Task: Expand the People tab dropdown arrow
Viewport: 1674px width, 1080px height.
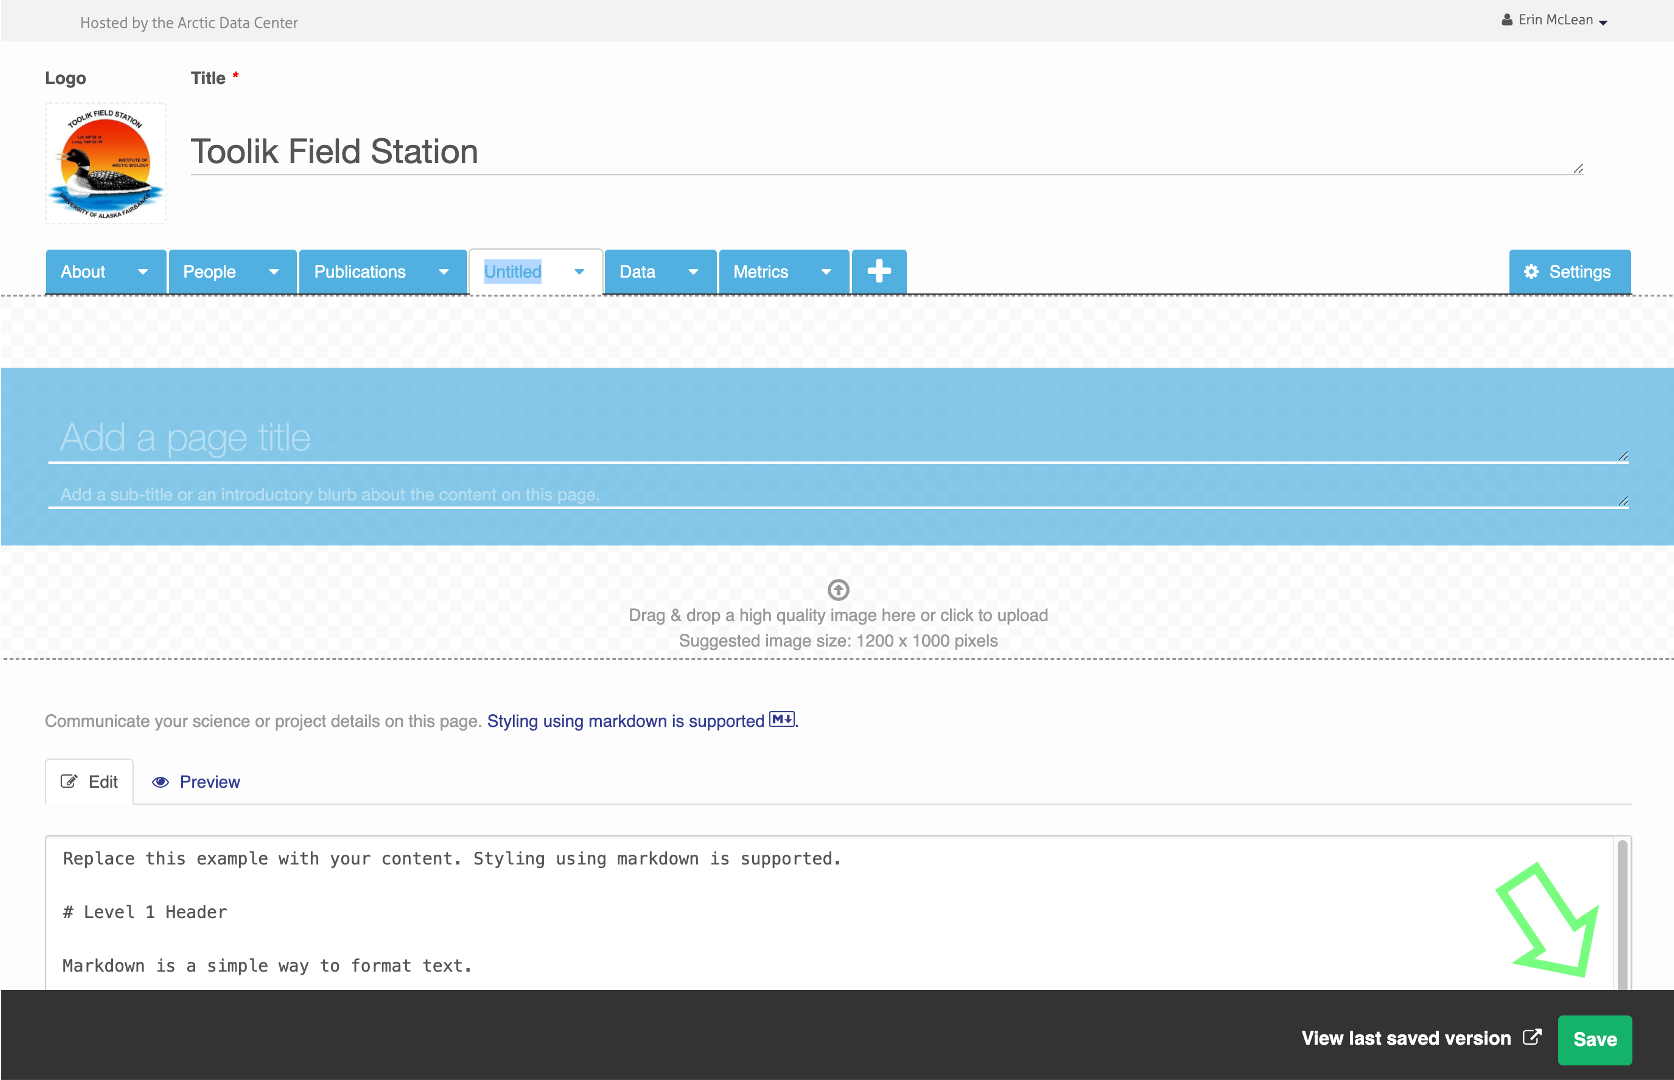Action: (x=273, y=272)
